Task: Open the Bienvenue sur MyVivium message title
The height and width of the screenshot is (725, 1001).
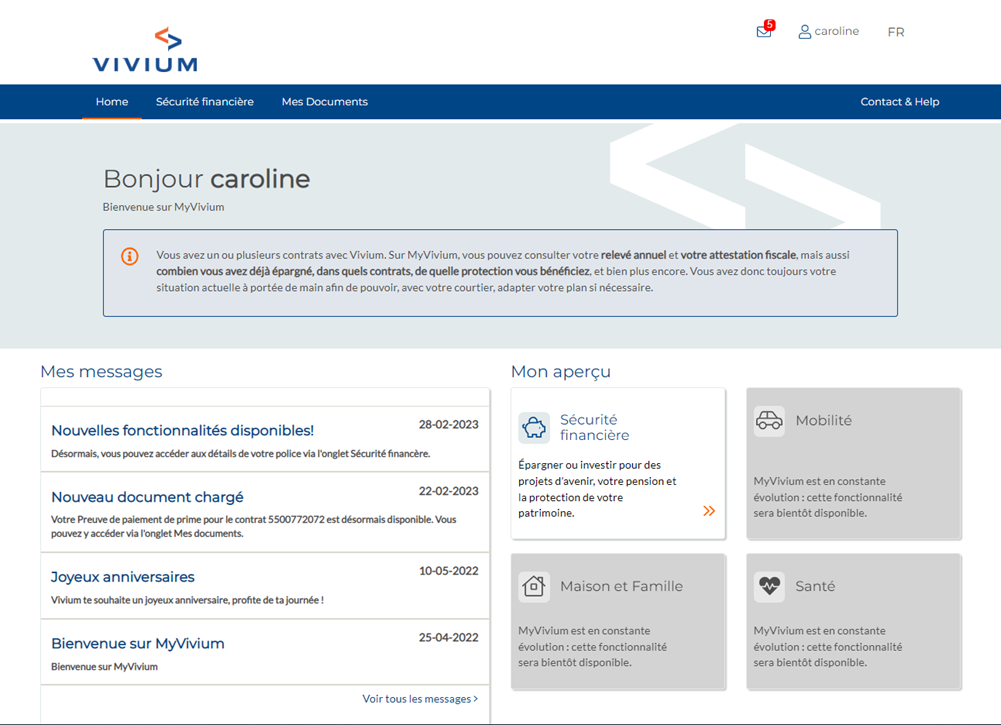Action: pos(138,643)
